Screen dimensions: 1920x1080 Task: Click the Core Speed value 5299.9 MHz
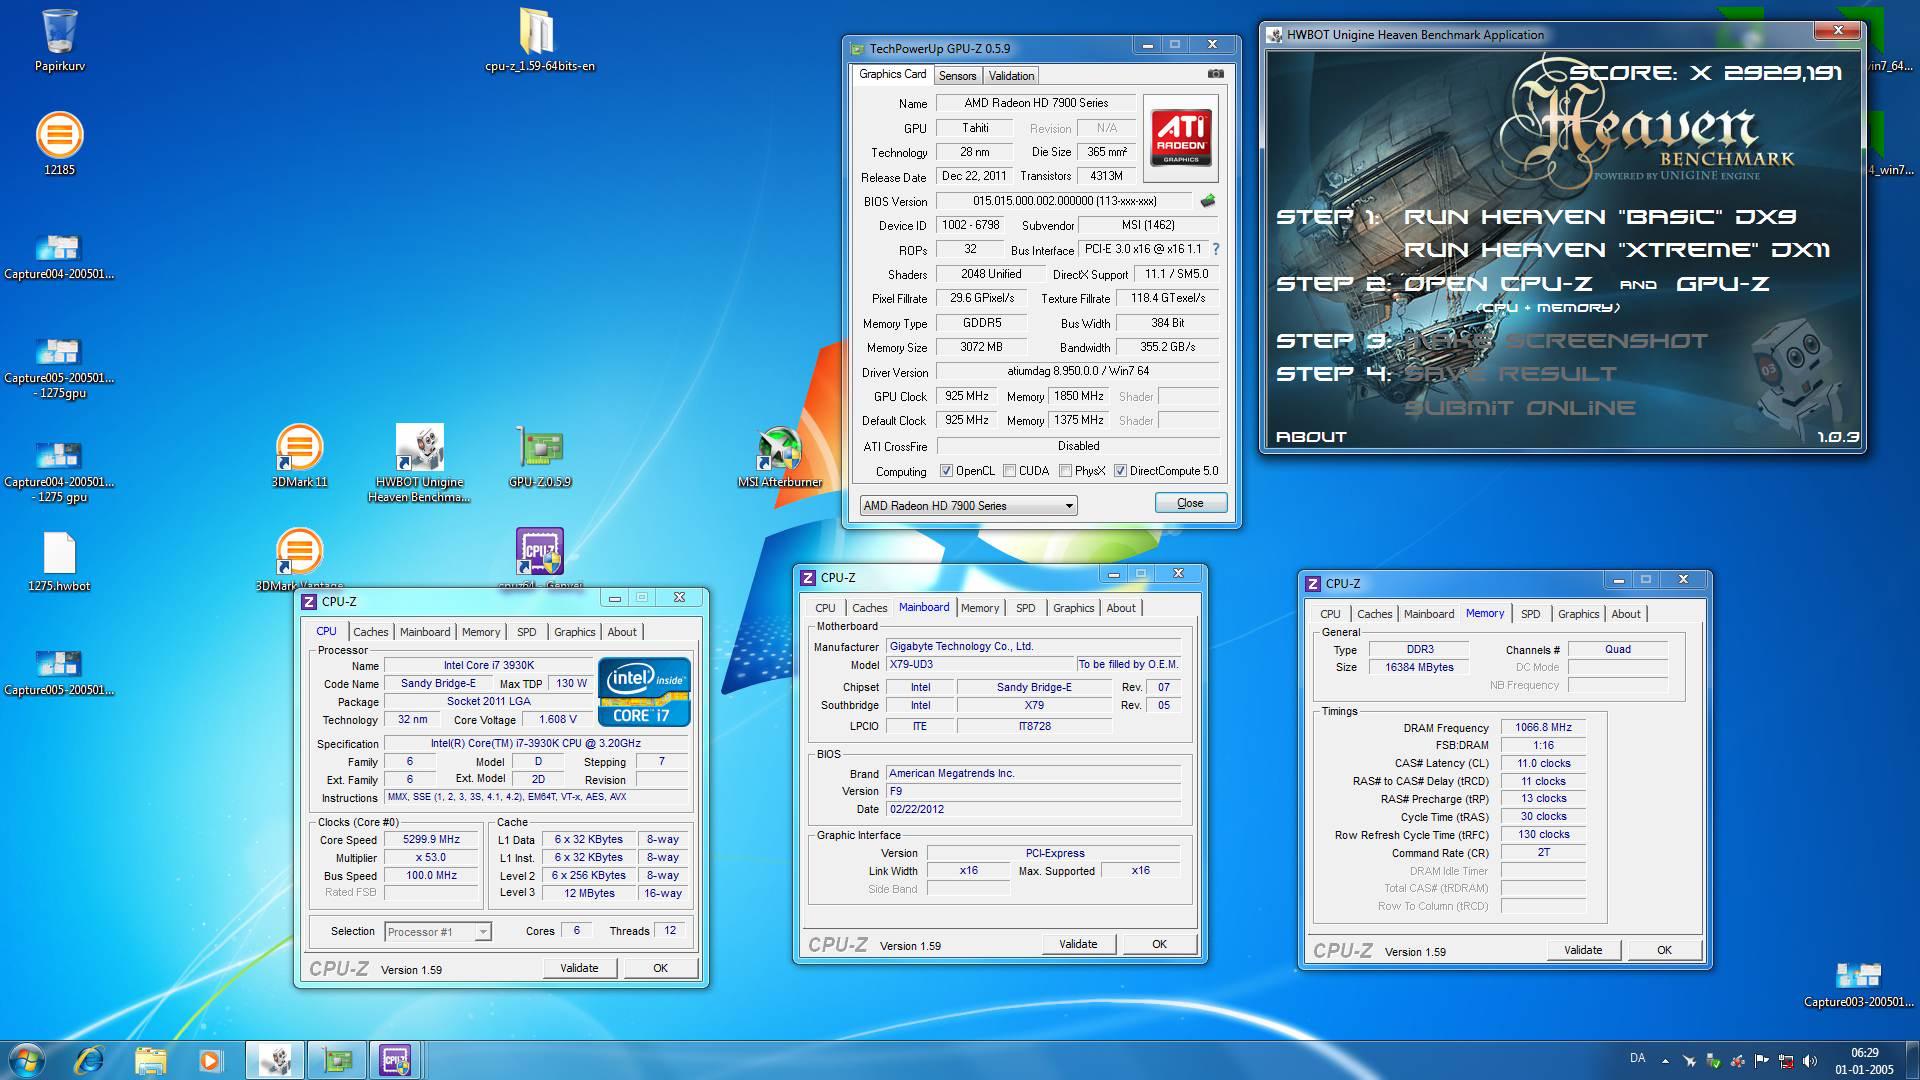point(431,840)
